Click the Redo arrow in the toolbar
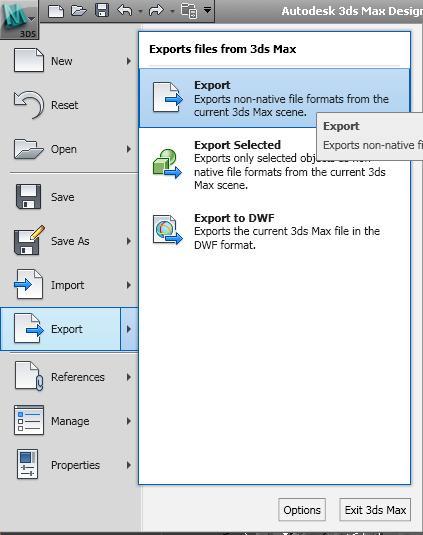Image resolution: width=423 pixels, height=535 pixels. click(x=157, y=11)
